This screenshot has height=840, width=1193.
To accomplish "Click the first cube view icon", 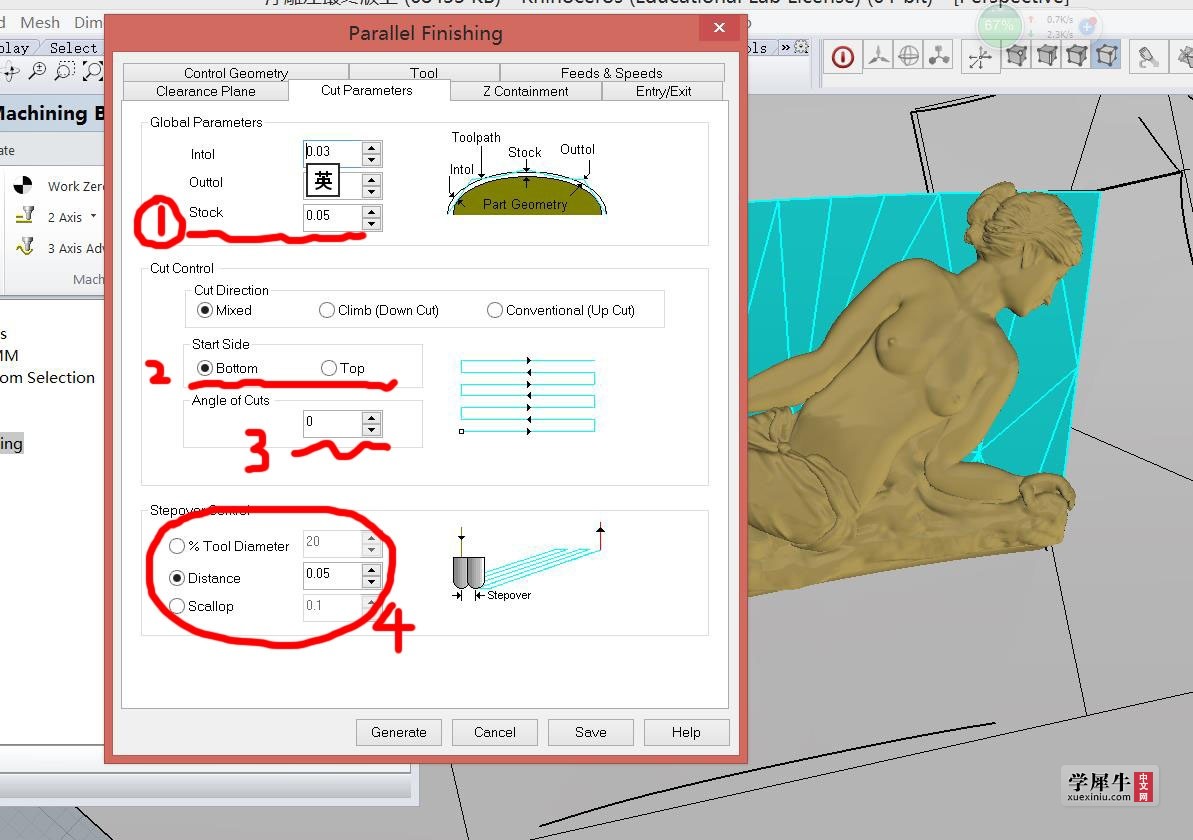I will [x=1016, y=56].
